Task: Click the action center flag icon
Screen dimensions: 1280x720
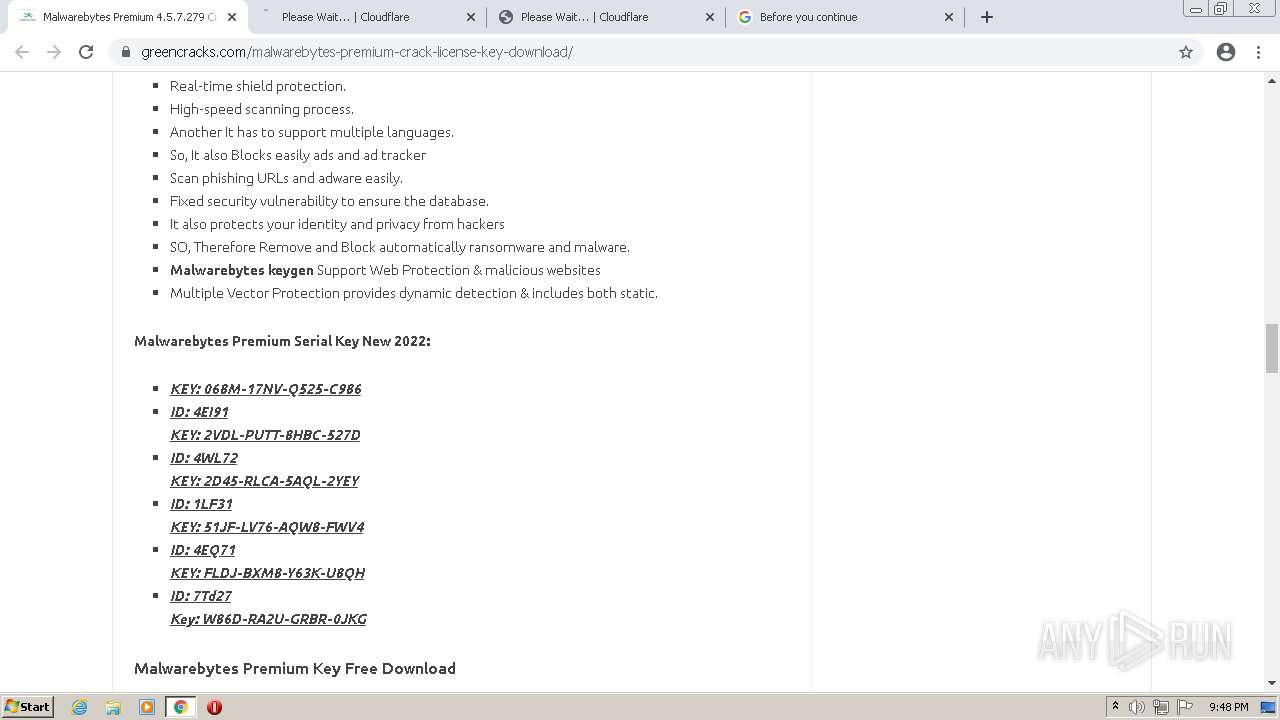Action: tap(1185, 707)
